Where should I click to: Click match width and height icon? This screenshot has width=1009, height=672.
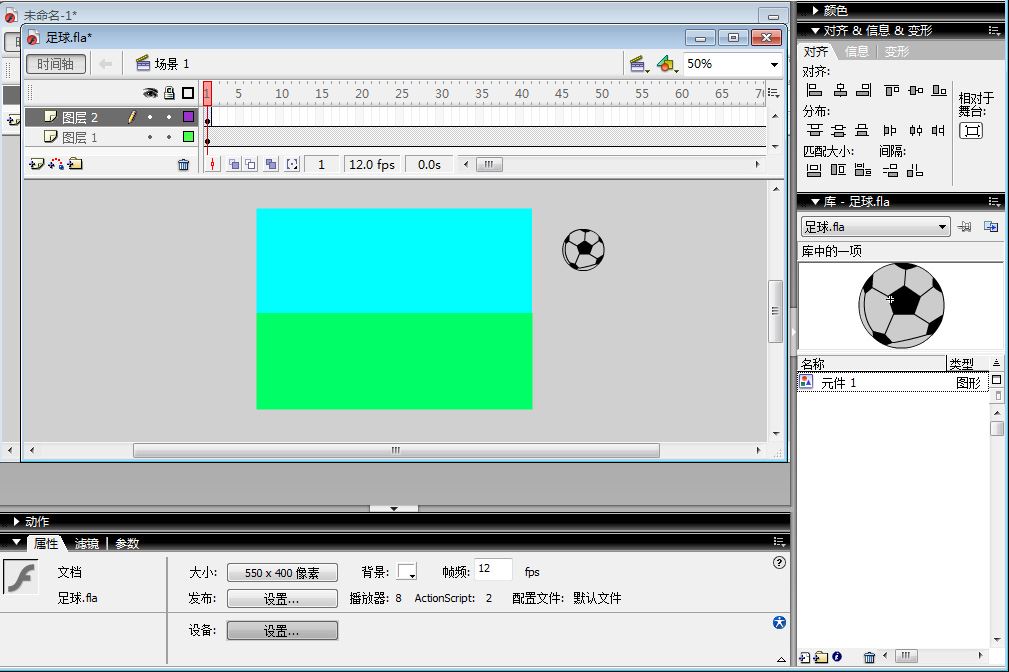point(862,170)
